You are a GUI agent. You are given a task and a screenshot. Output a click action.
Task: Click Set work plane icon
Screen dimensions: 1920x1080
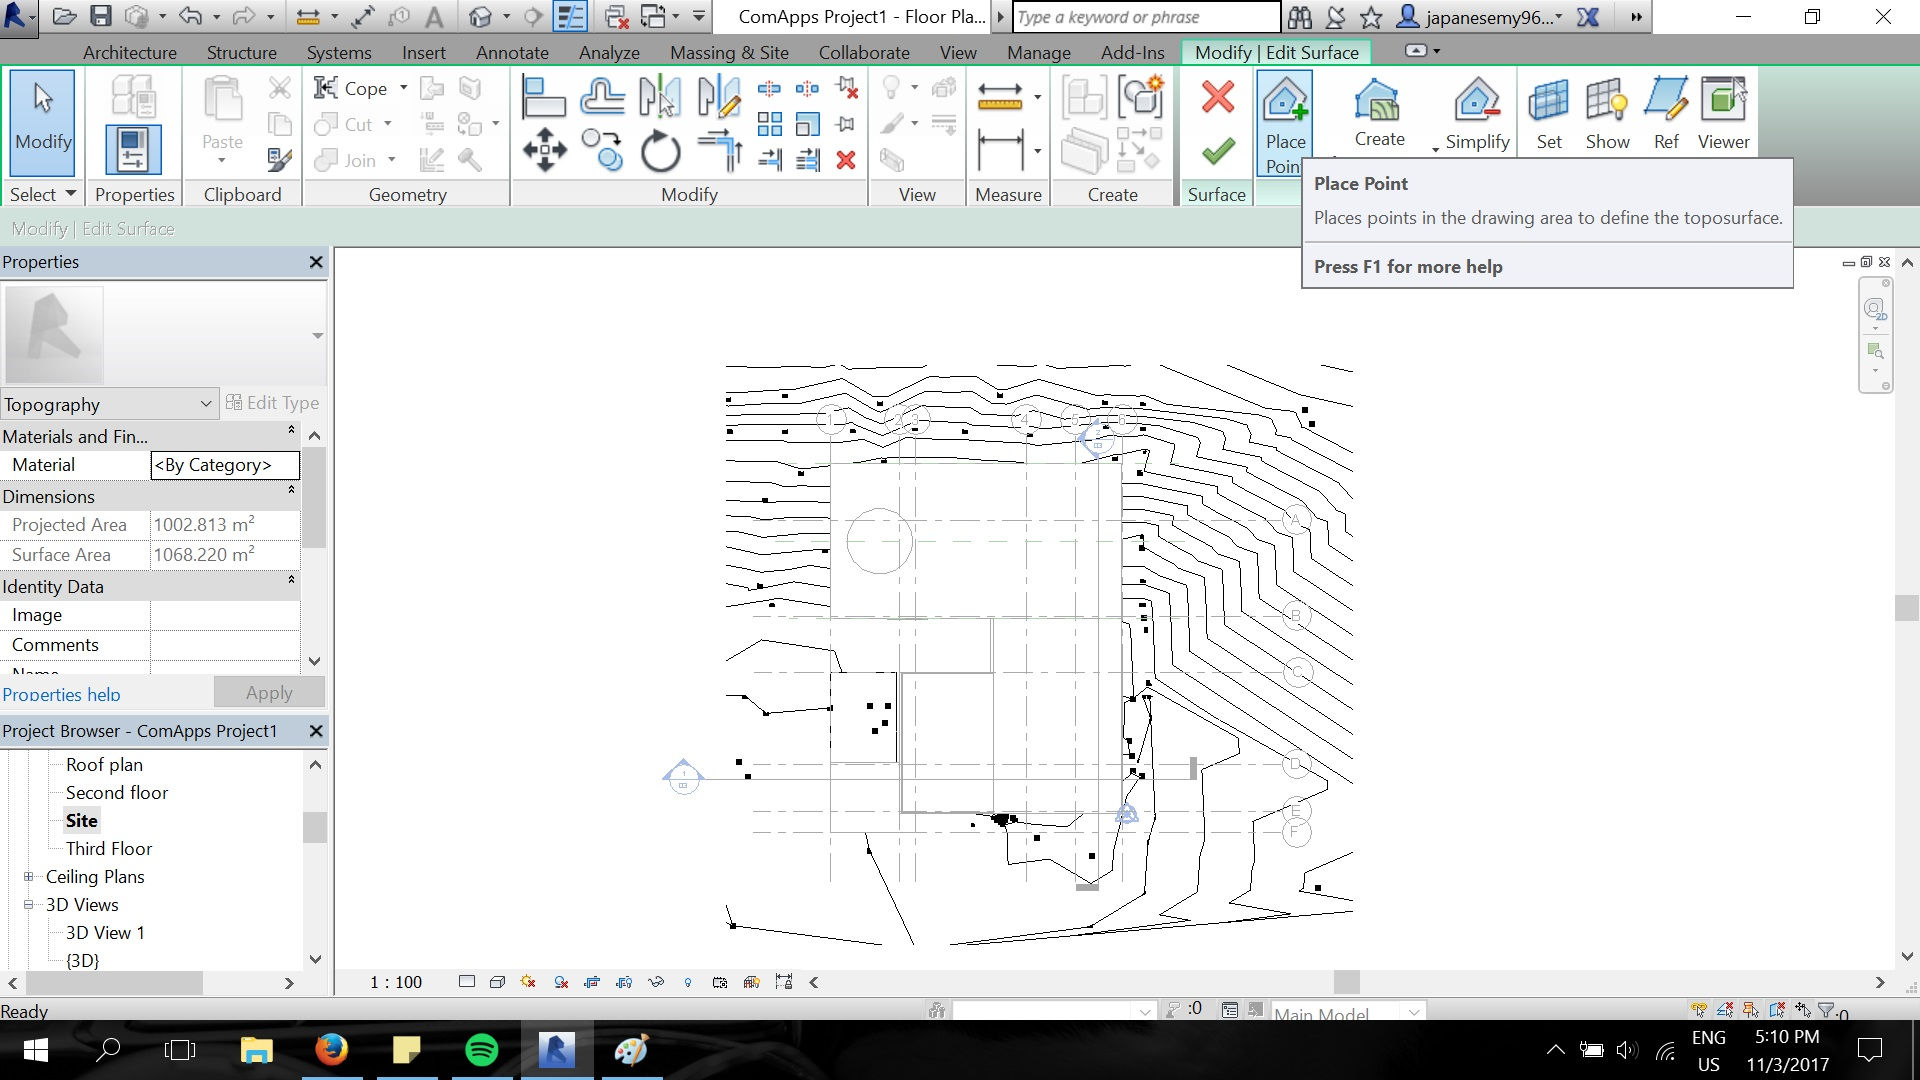click(1549, 115)
